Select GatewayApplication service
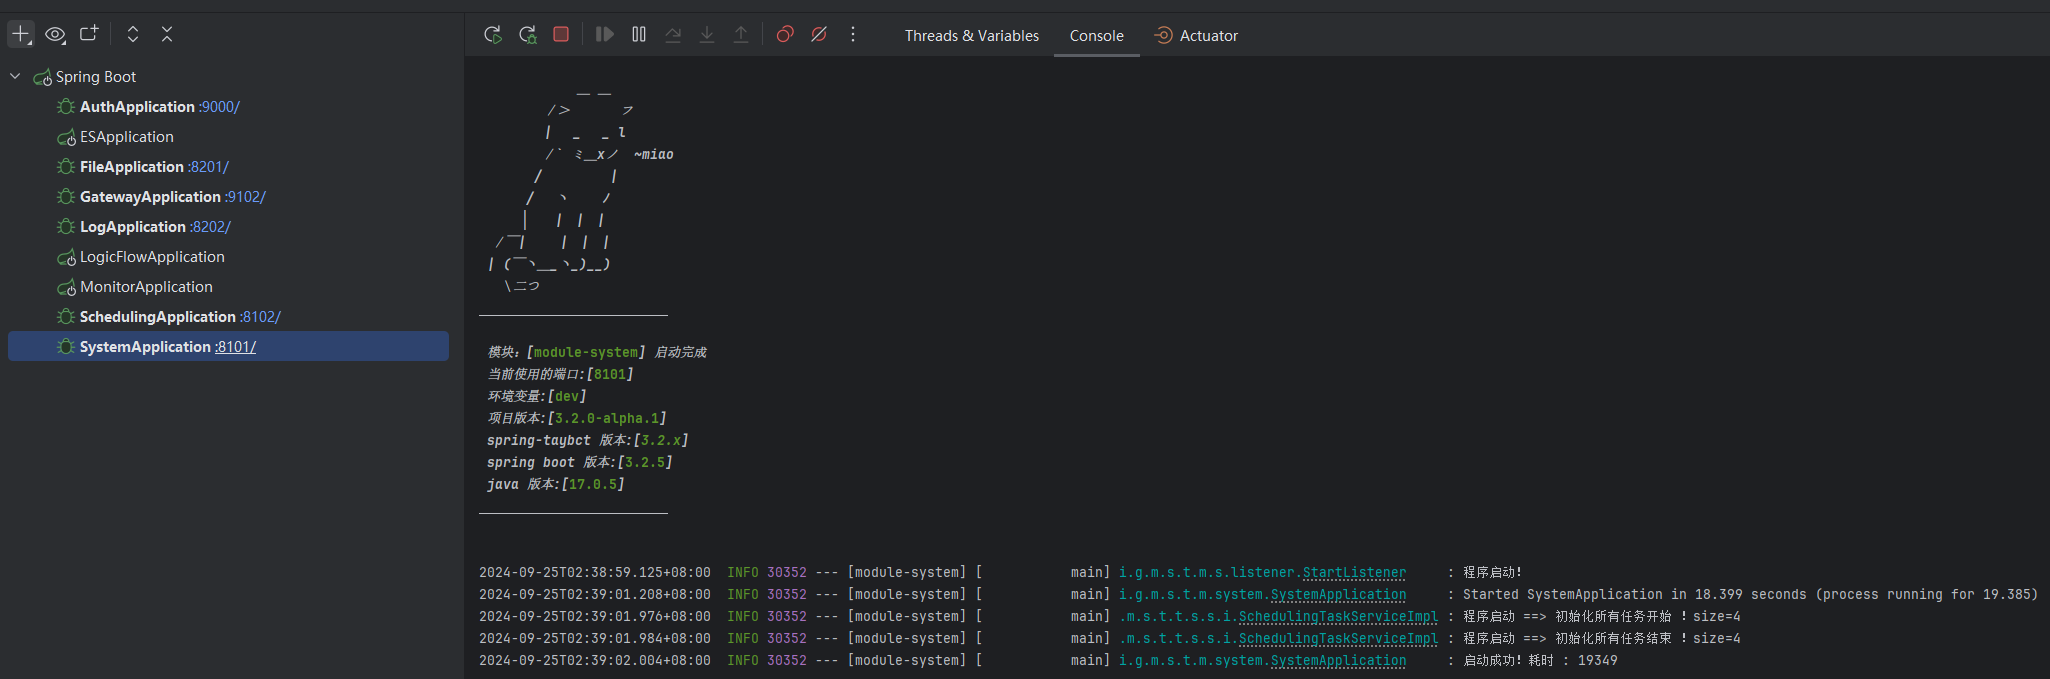Viewport: 2050px width, 679px height. tap(150, 197)
